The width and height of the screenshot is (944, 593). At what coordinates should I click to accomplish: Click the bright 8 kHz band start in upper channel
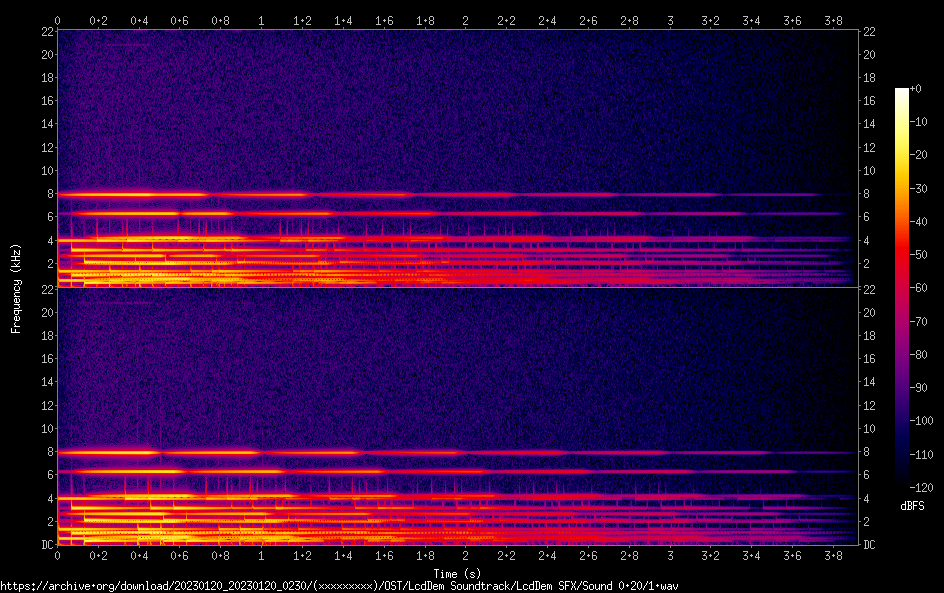coord(64,194)
